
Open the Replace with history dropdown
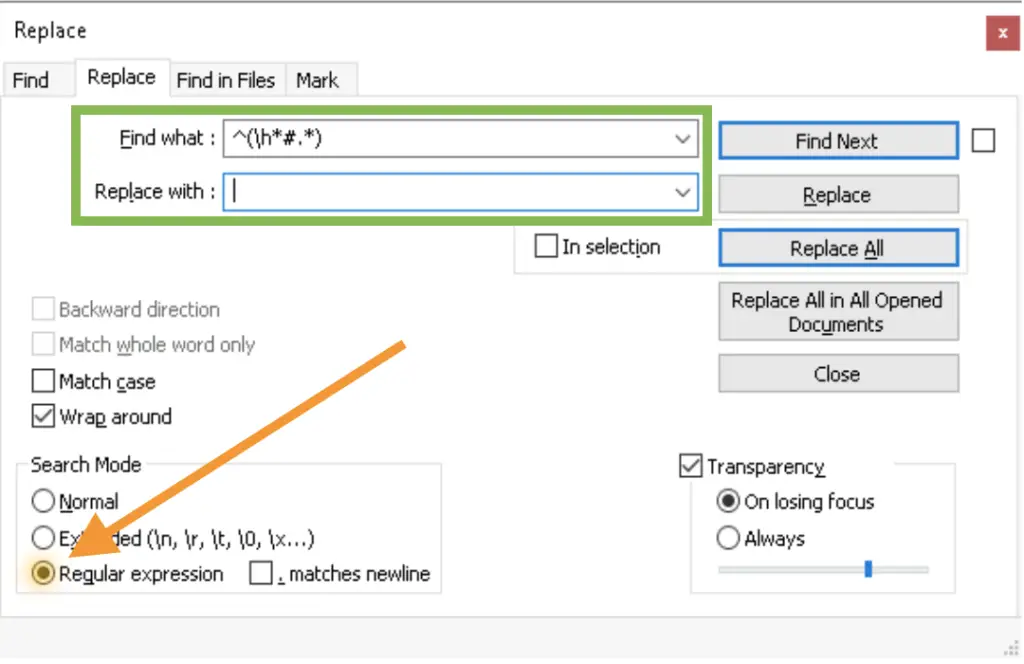pyautogui.click(x=683, y=192)
